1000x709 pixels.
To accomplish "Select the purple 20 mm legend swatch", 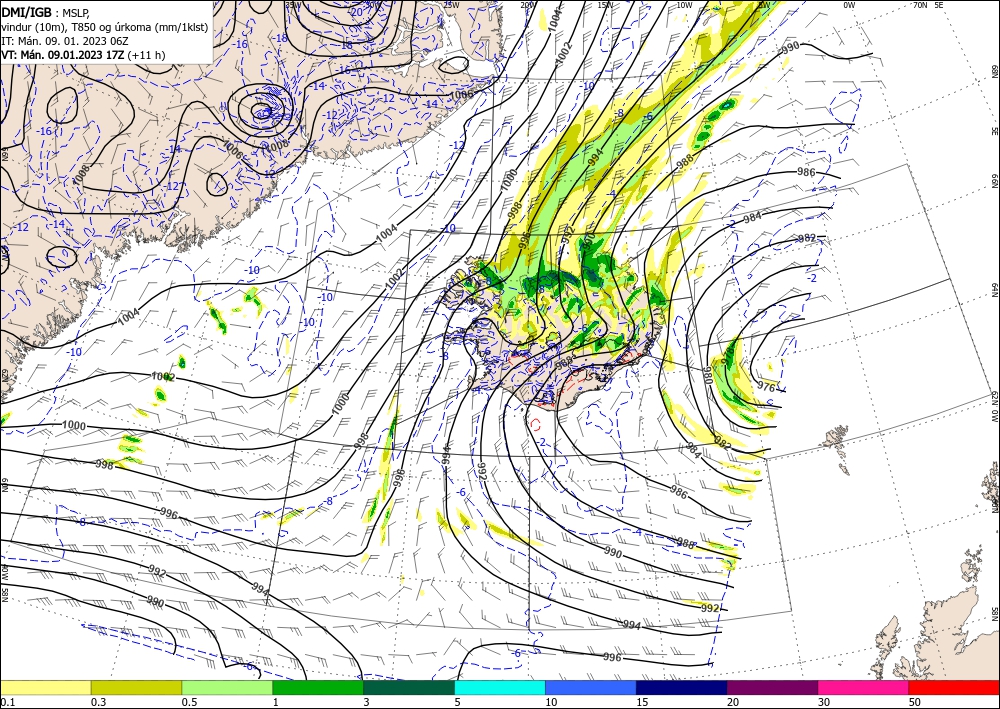I will pyautogui.click(x=772, y=687).
